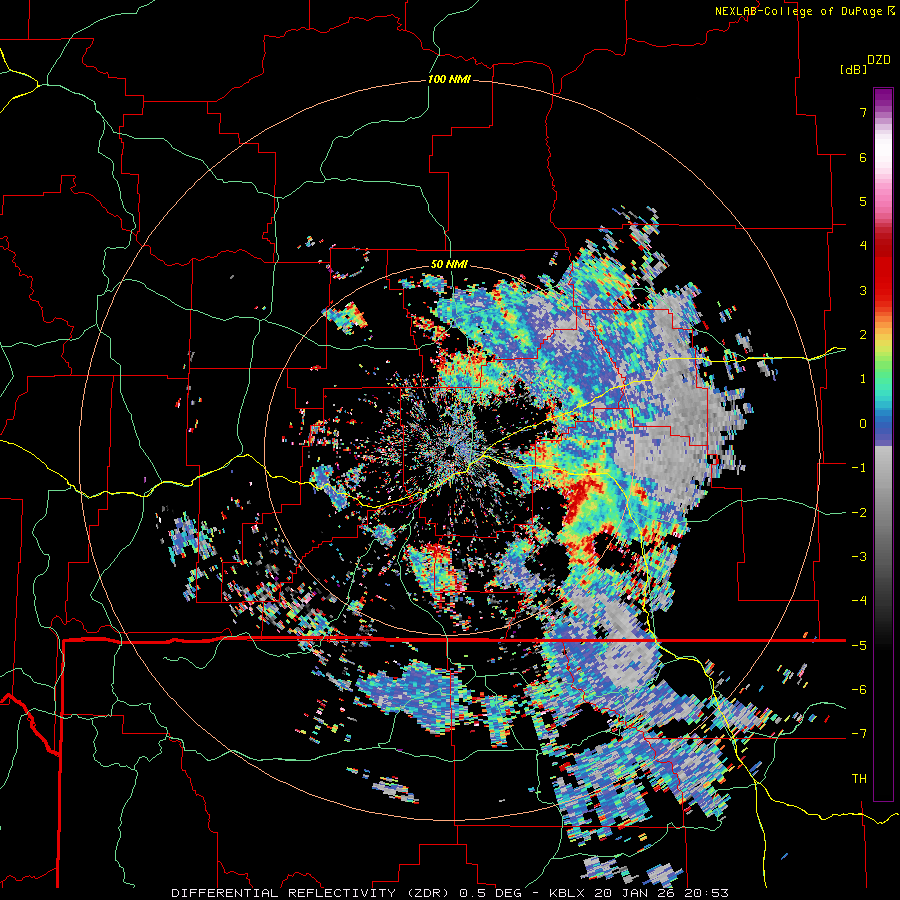Click the -4 value on color scale
900x900 pixels.
[859, 601]
